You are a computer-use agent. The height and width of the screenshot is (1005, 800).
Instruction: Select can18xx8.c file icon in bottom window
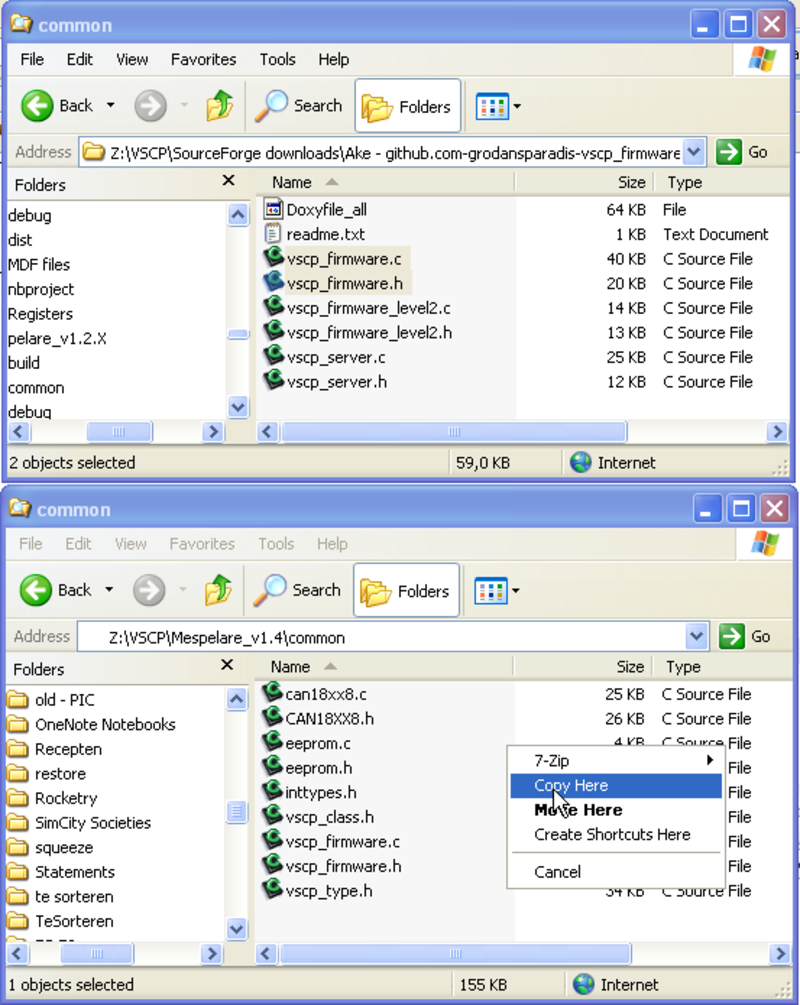pyautogui.click(x=273, y=694)
